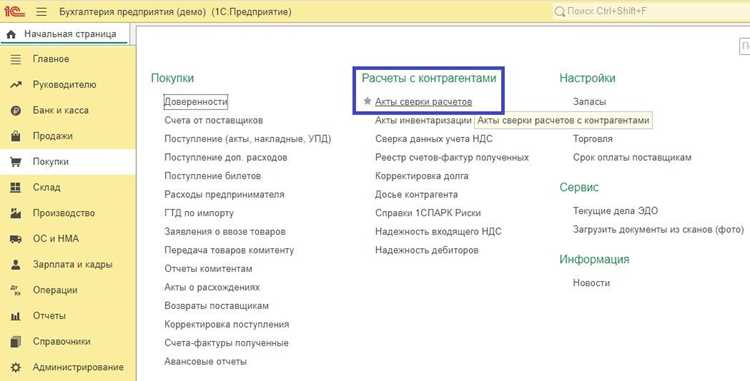Open Корректировка поступления
Image resolution: width=750 pixels, height=381 pixels.
click(x=227, y=325)
